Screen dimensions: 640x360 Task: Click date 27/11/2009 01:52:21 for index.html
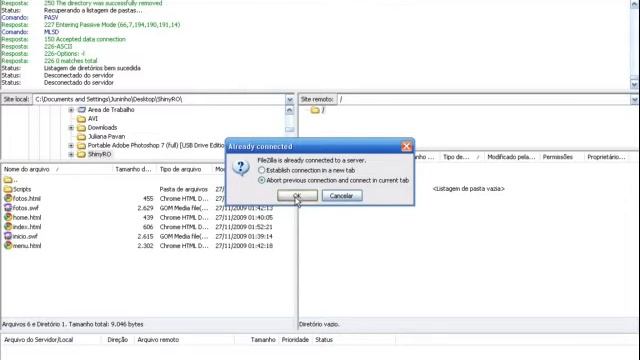(244, 227)
